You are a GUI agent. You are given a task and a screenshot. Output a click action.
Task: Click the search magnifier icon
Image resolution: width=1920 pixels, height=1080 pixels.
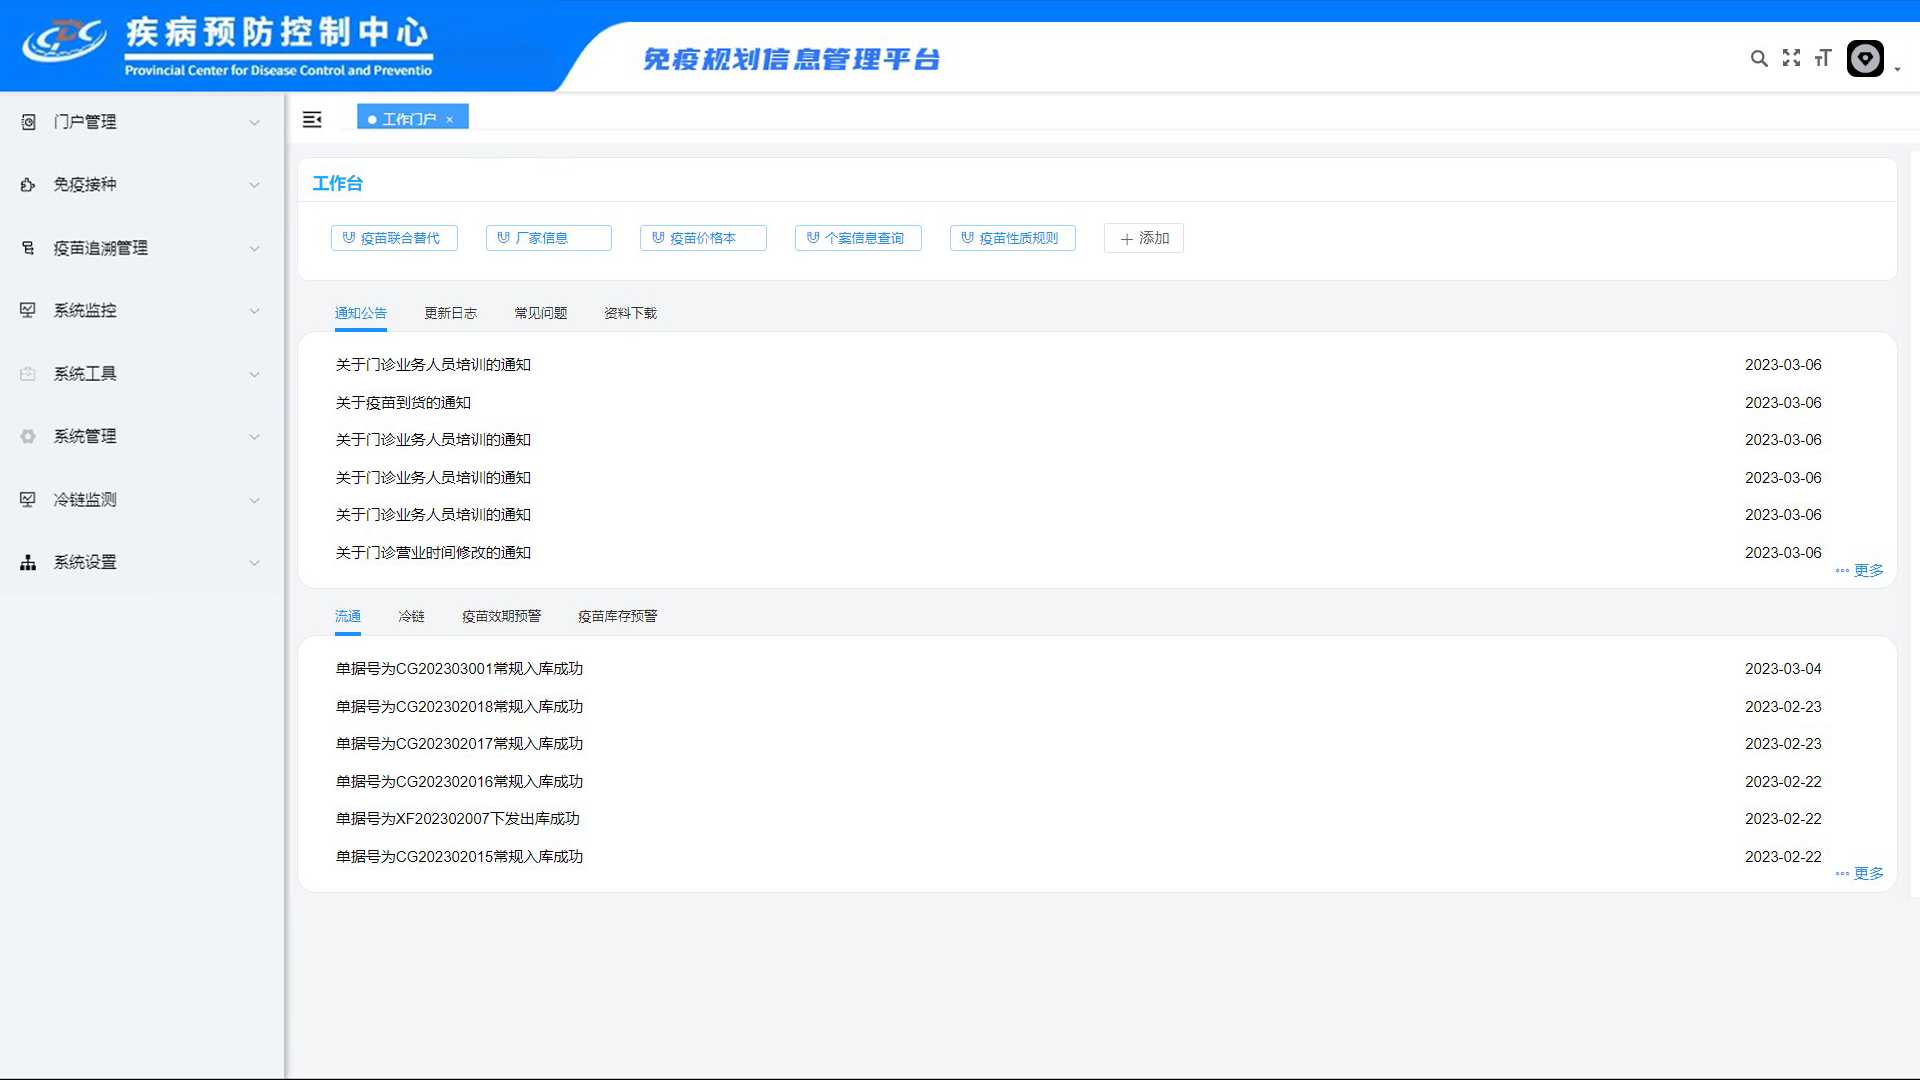pos(1759,59)
